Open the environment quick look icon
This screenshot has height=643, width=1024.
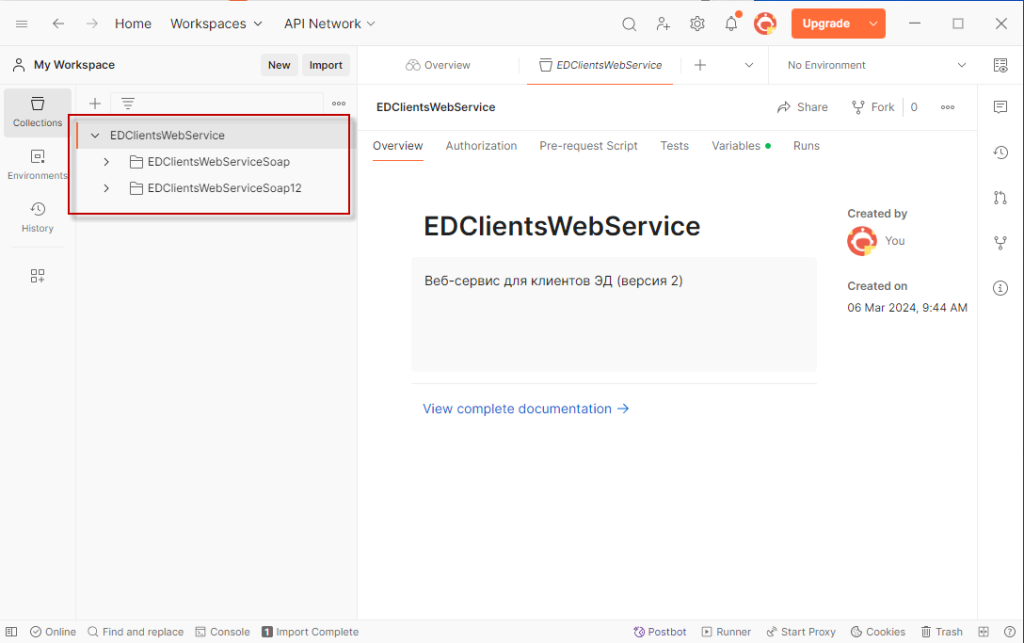click(x=1000, y=65)
